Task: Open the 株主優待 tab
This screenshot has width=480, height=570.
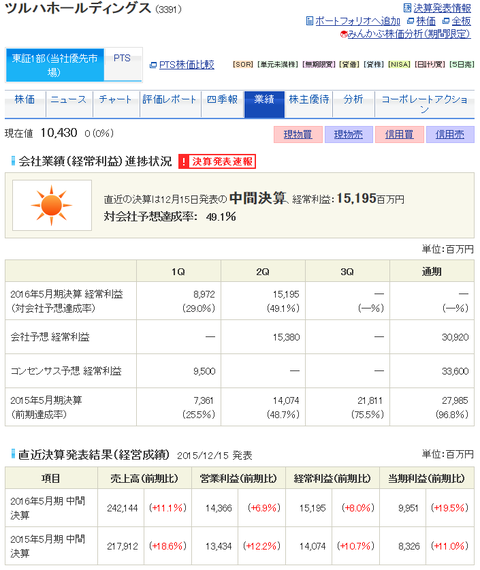Action: pyautogui.click(x=309, y=104)
